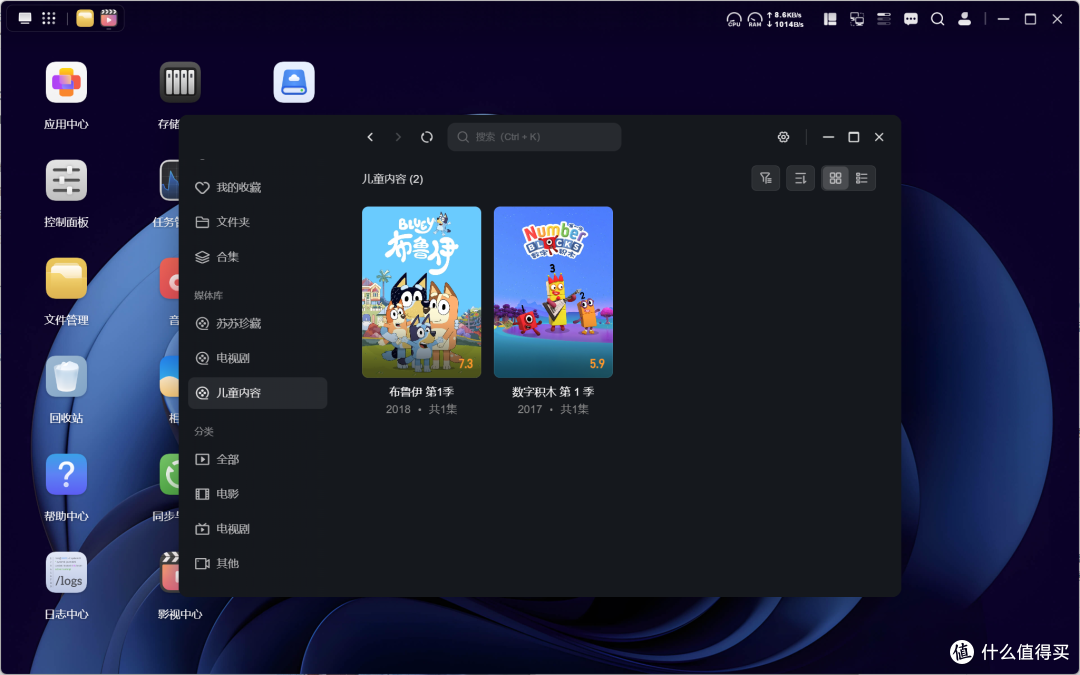The height and width of the screenshot is (675, 1080).
Task: Open 合集 in the sidebar
Action: pyautogui.click(x=258, y=257)
